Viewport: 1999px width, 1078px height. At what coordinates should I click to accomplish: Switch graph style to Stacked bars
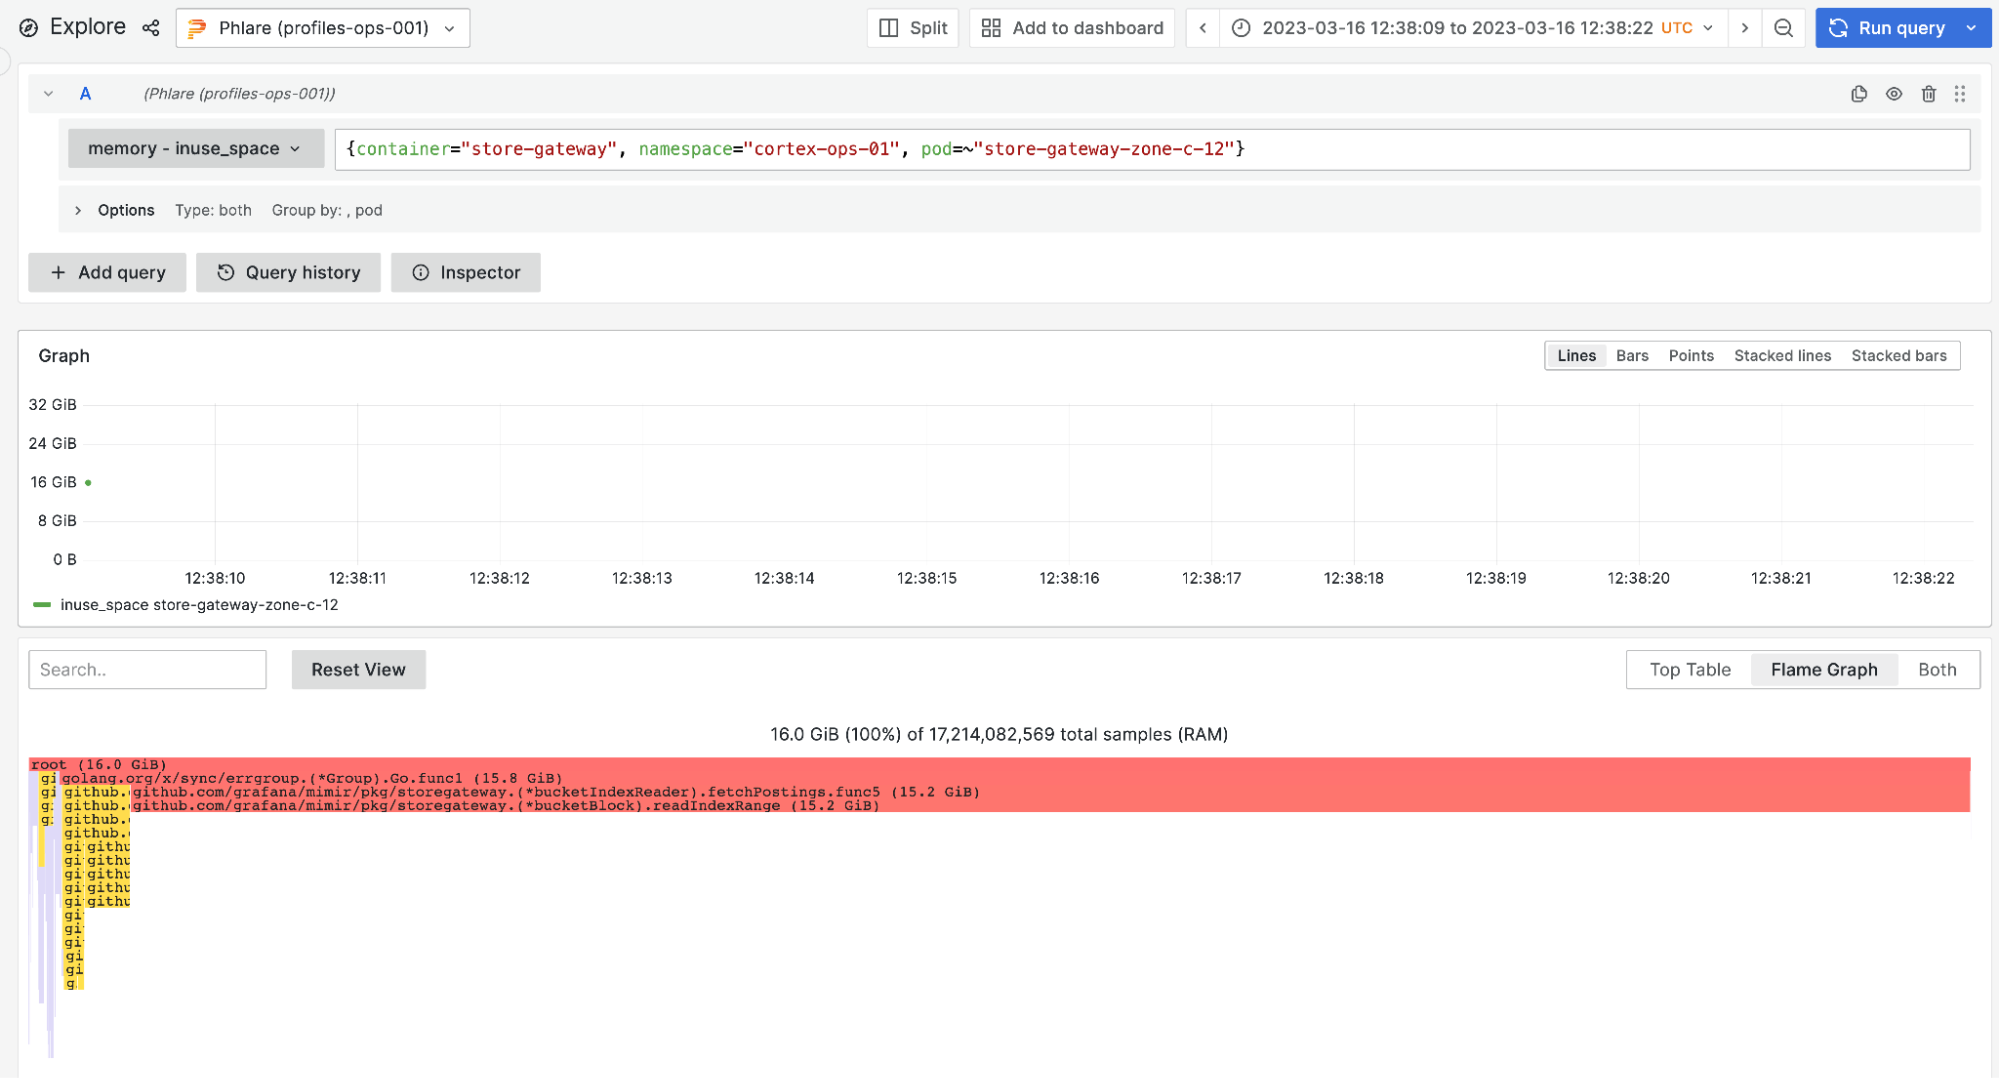[x=1898, y=355]
